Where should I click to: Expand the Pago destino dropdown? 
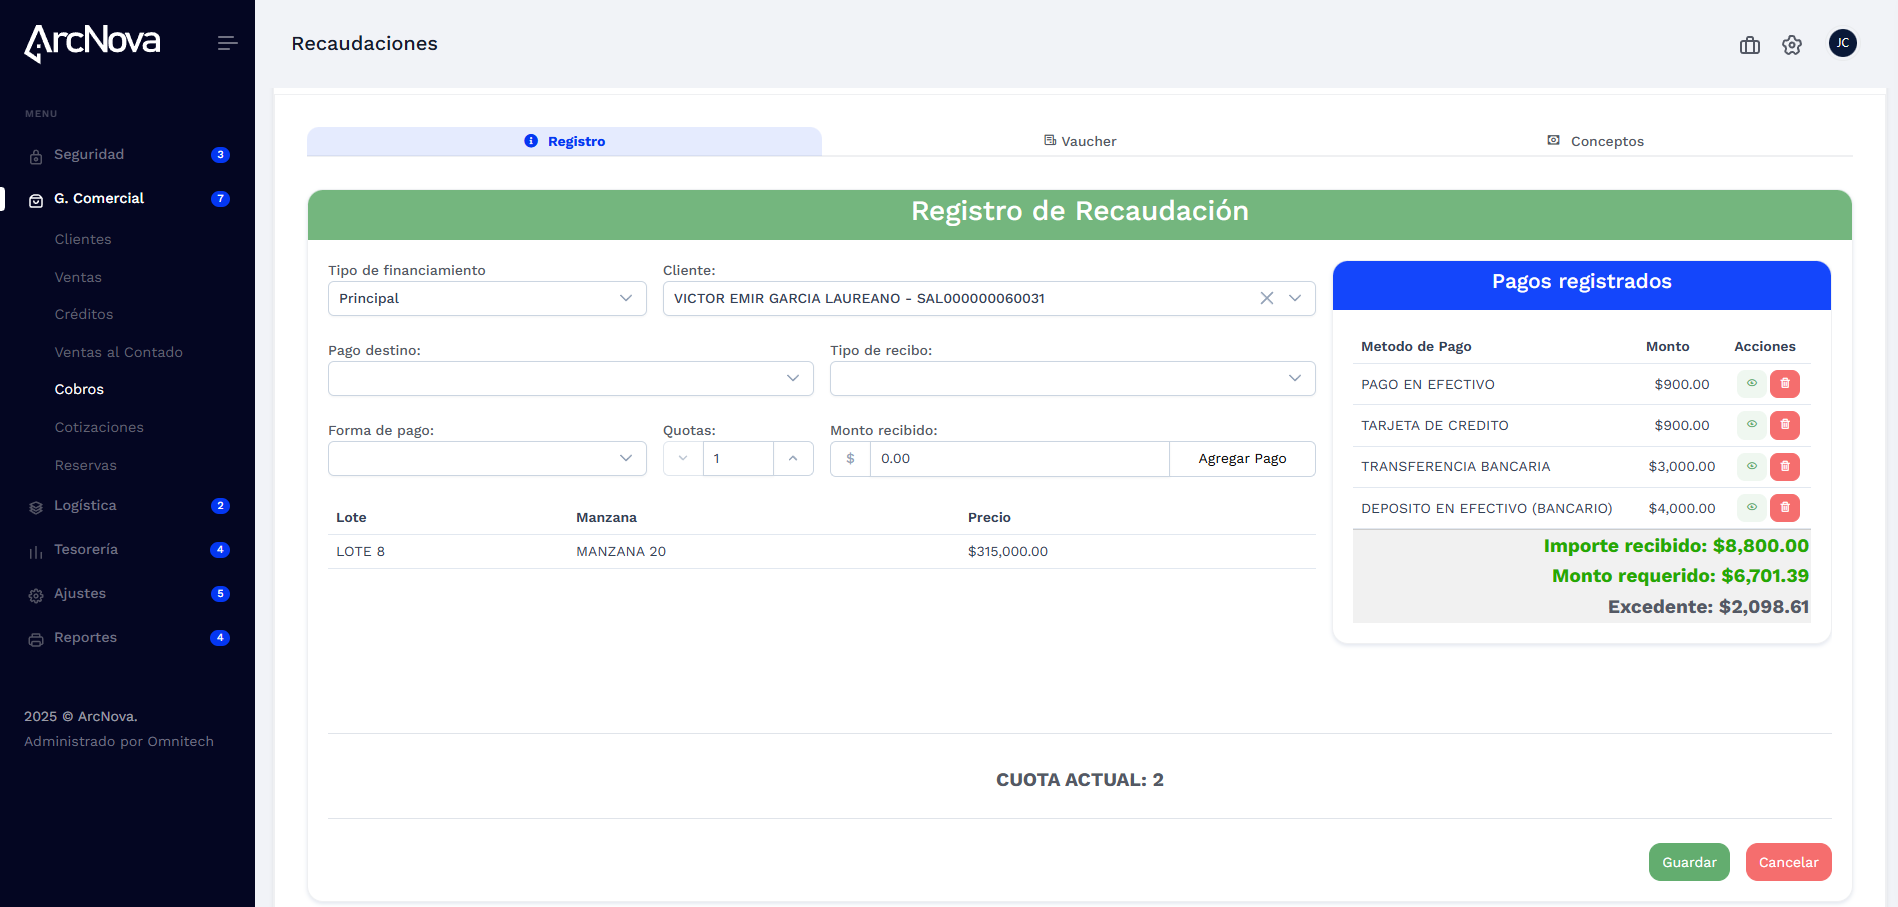(570, 378)
